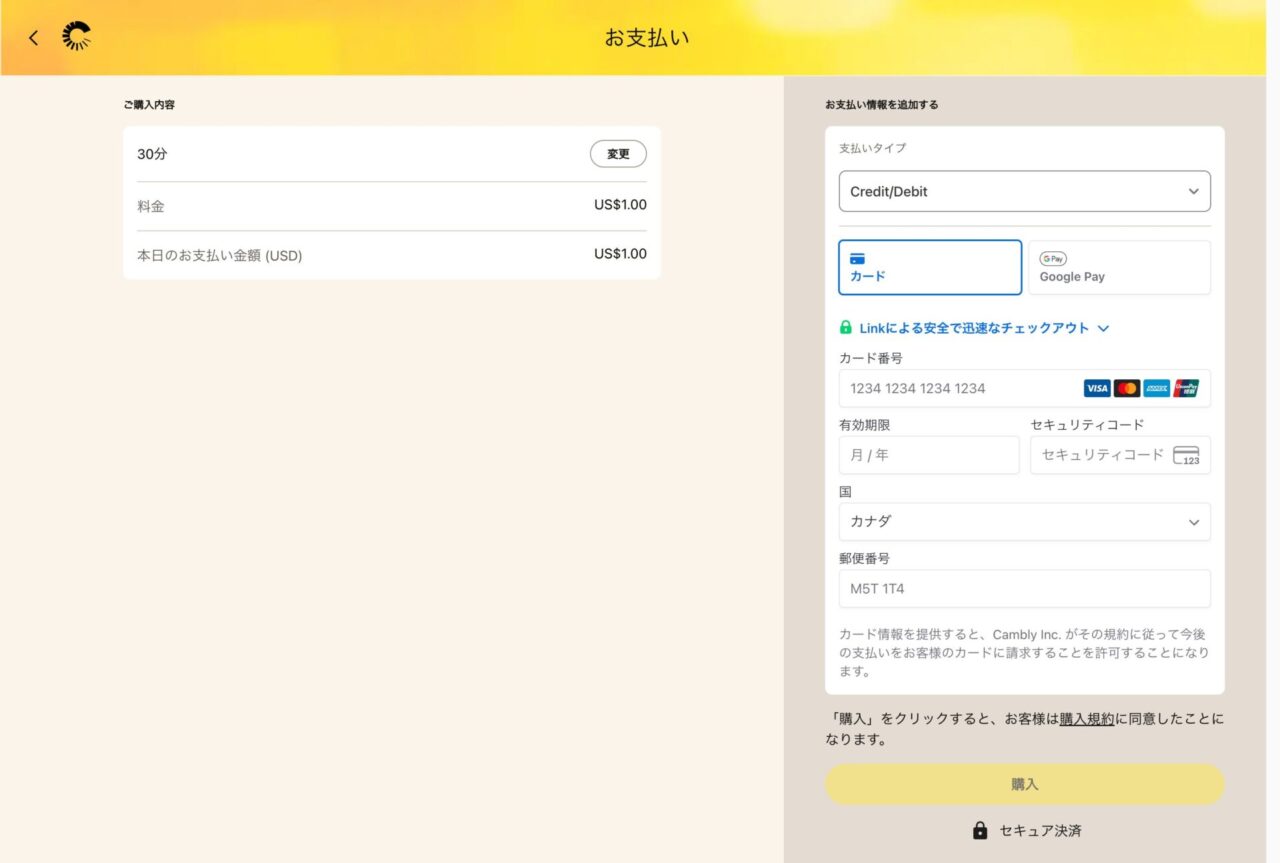Open the 購入規約 terms link
The image size is (1280, 863).
(x=1087, y=719)
